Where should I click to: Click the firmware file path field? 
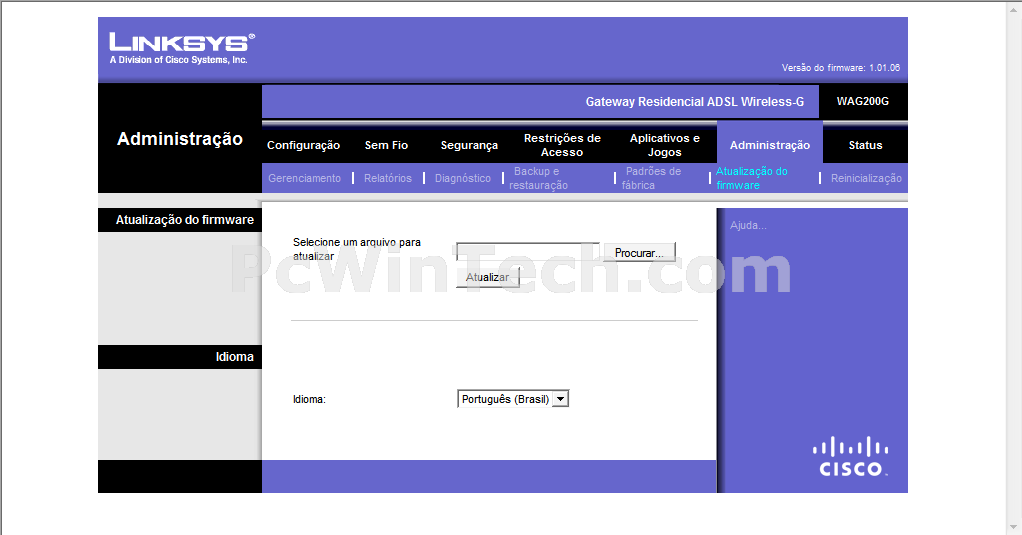[528, 252]
